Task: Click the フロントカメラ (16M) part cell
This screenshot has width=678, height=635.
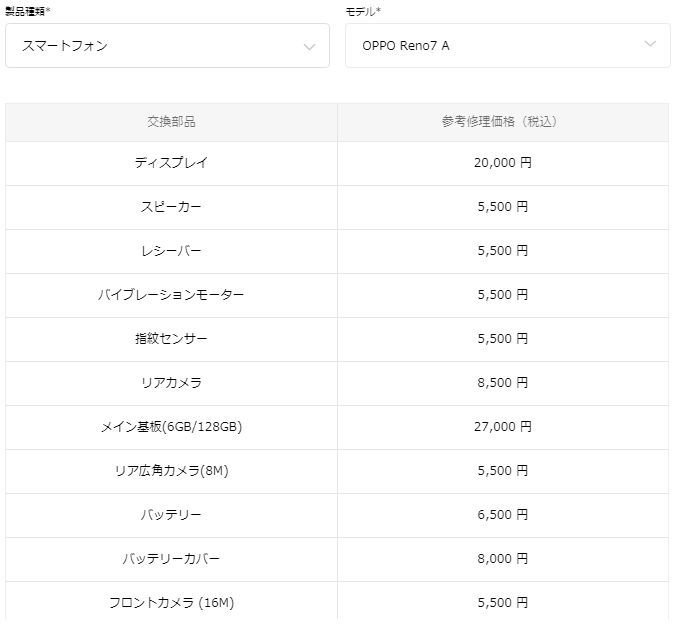Action: click(x=171, y=603)
